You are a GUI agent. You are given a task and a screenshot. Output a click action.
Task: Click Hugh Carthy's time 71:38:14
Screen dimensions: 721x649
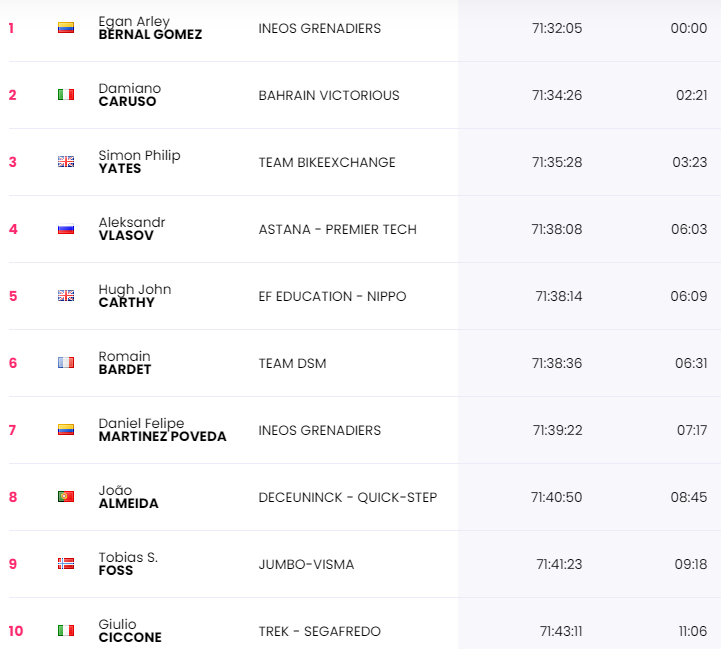(558, 296)
